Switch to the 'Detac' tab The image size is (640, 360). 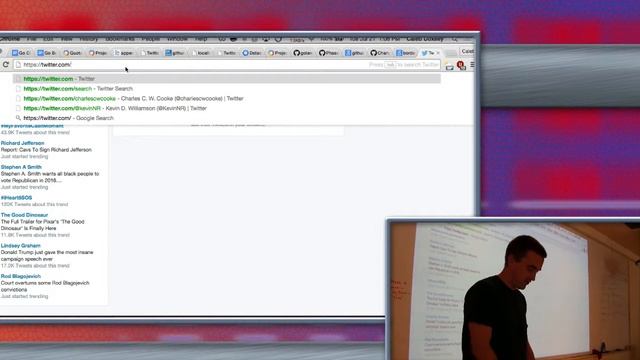(x=251, y=53)
